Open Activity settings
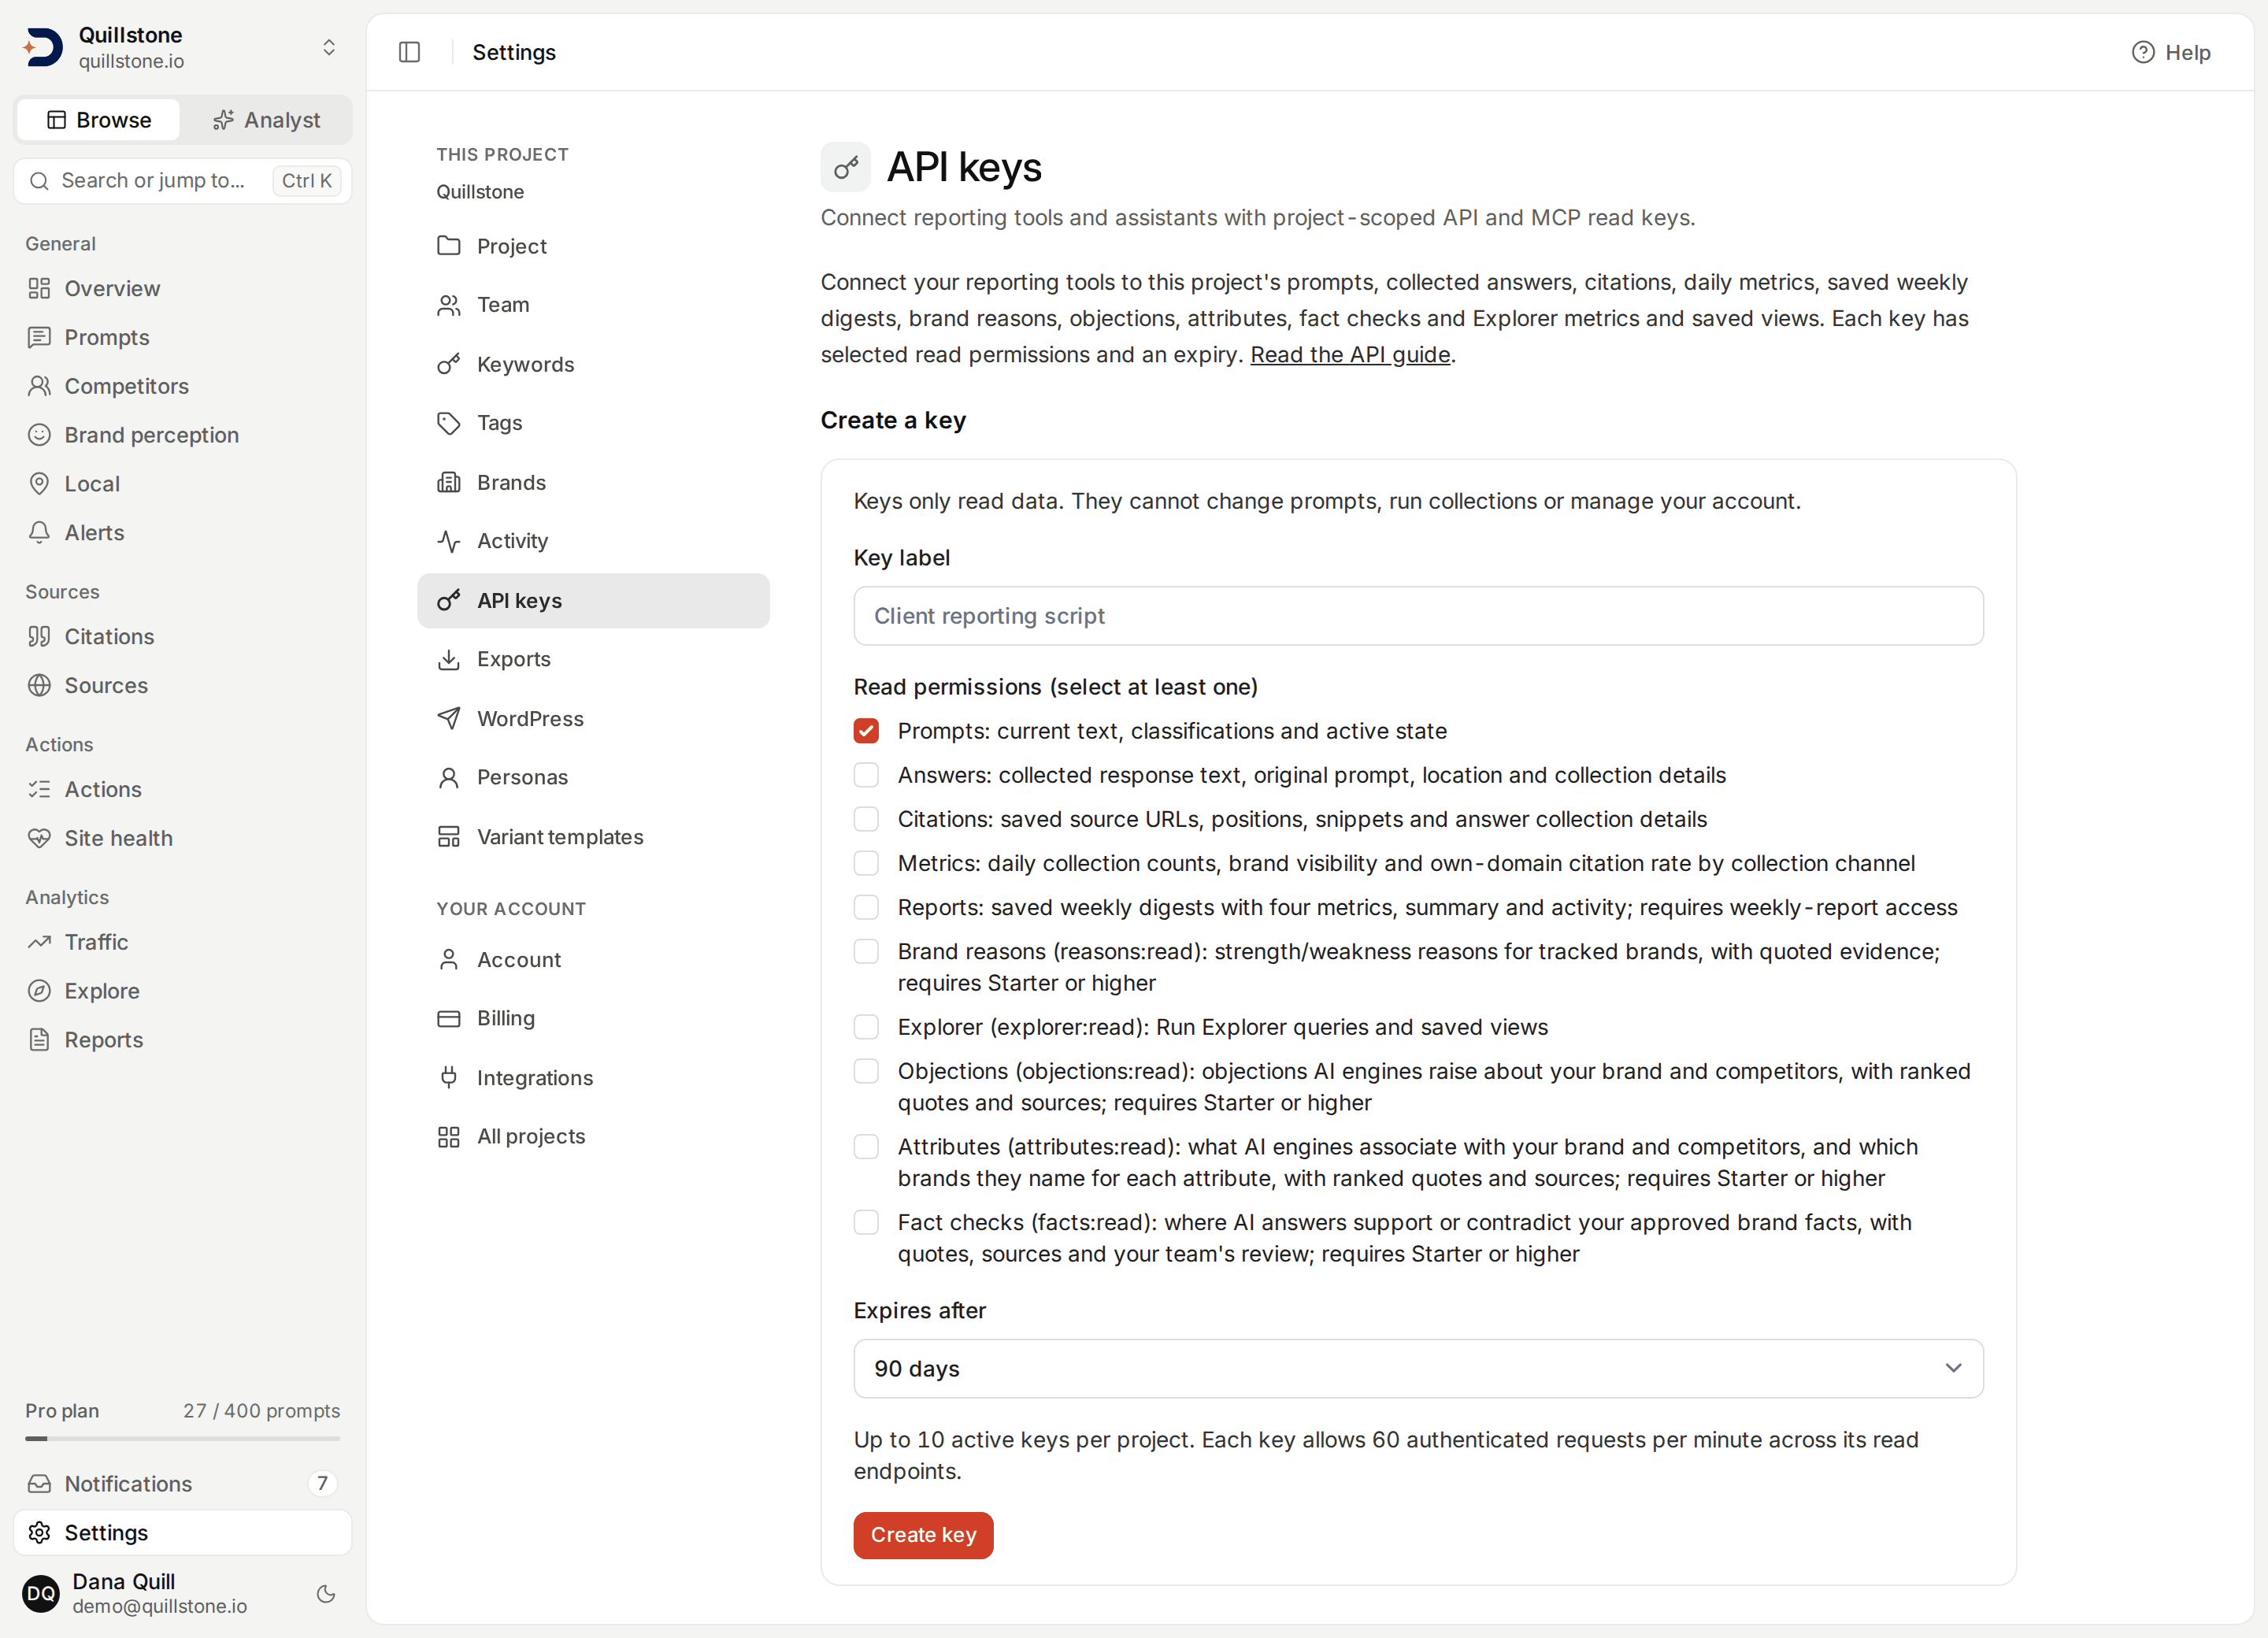This screenshot has width=2268, height=1638. coord(593,541)
